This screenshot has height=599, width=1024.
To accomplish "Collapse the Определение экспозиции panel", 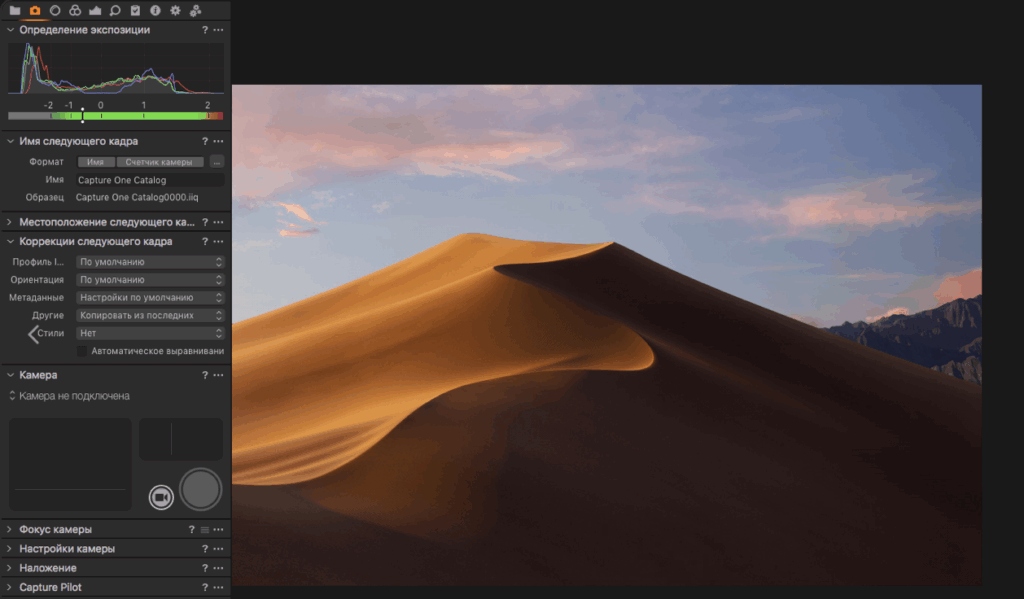I will tap(10, 30).
